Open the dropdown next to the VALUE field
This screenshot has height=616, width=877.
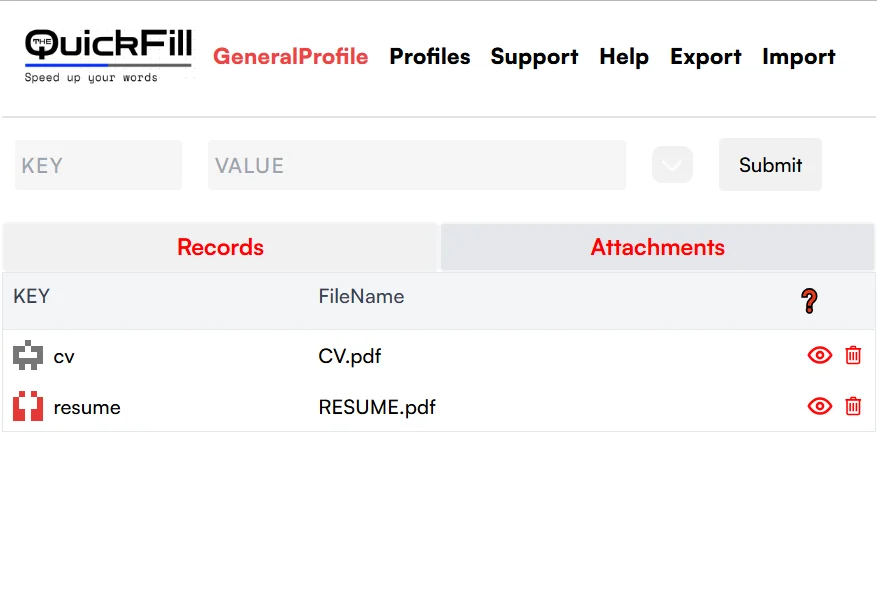672,165
